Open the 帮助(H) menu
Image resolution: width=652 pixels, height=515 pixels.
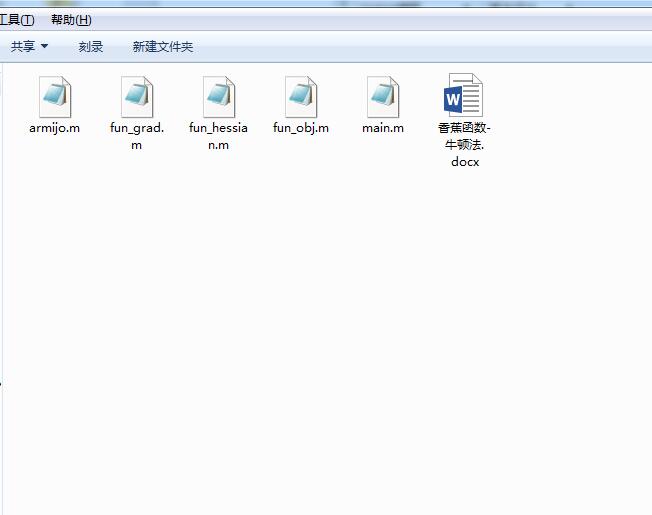point(71,20)
